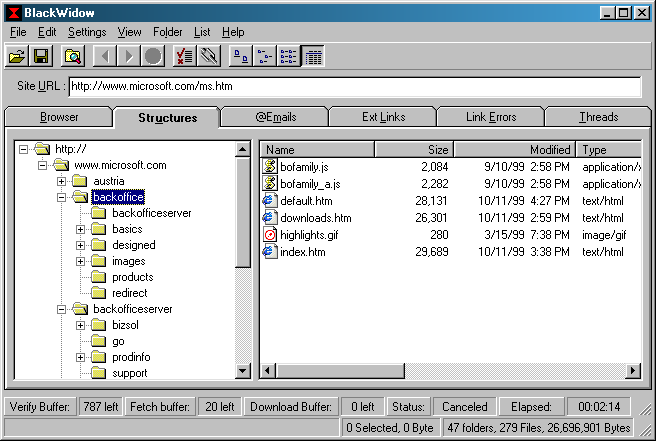Screen dimensions: 656x441
Task: Click the Open folder toolbar icon
Action: [x=17, y=56]
